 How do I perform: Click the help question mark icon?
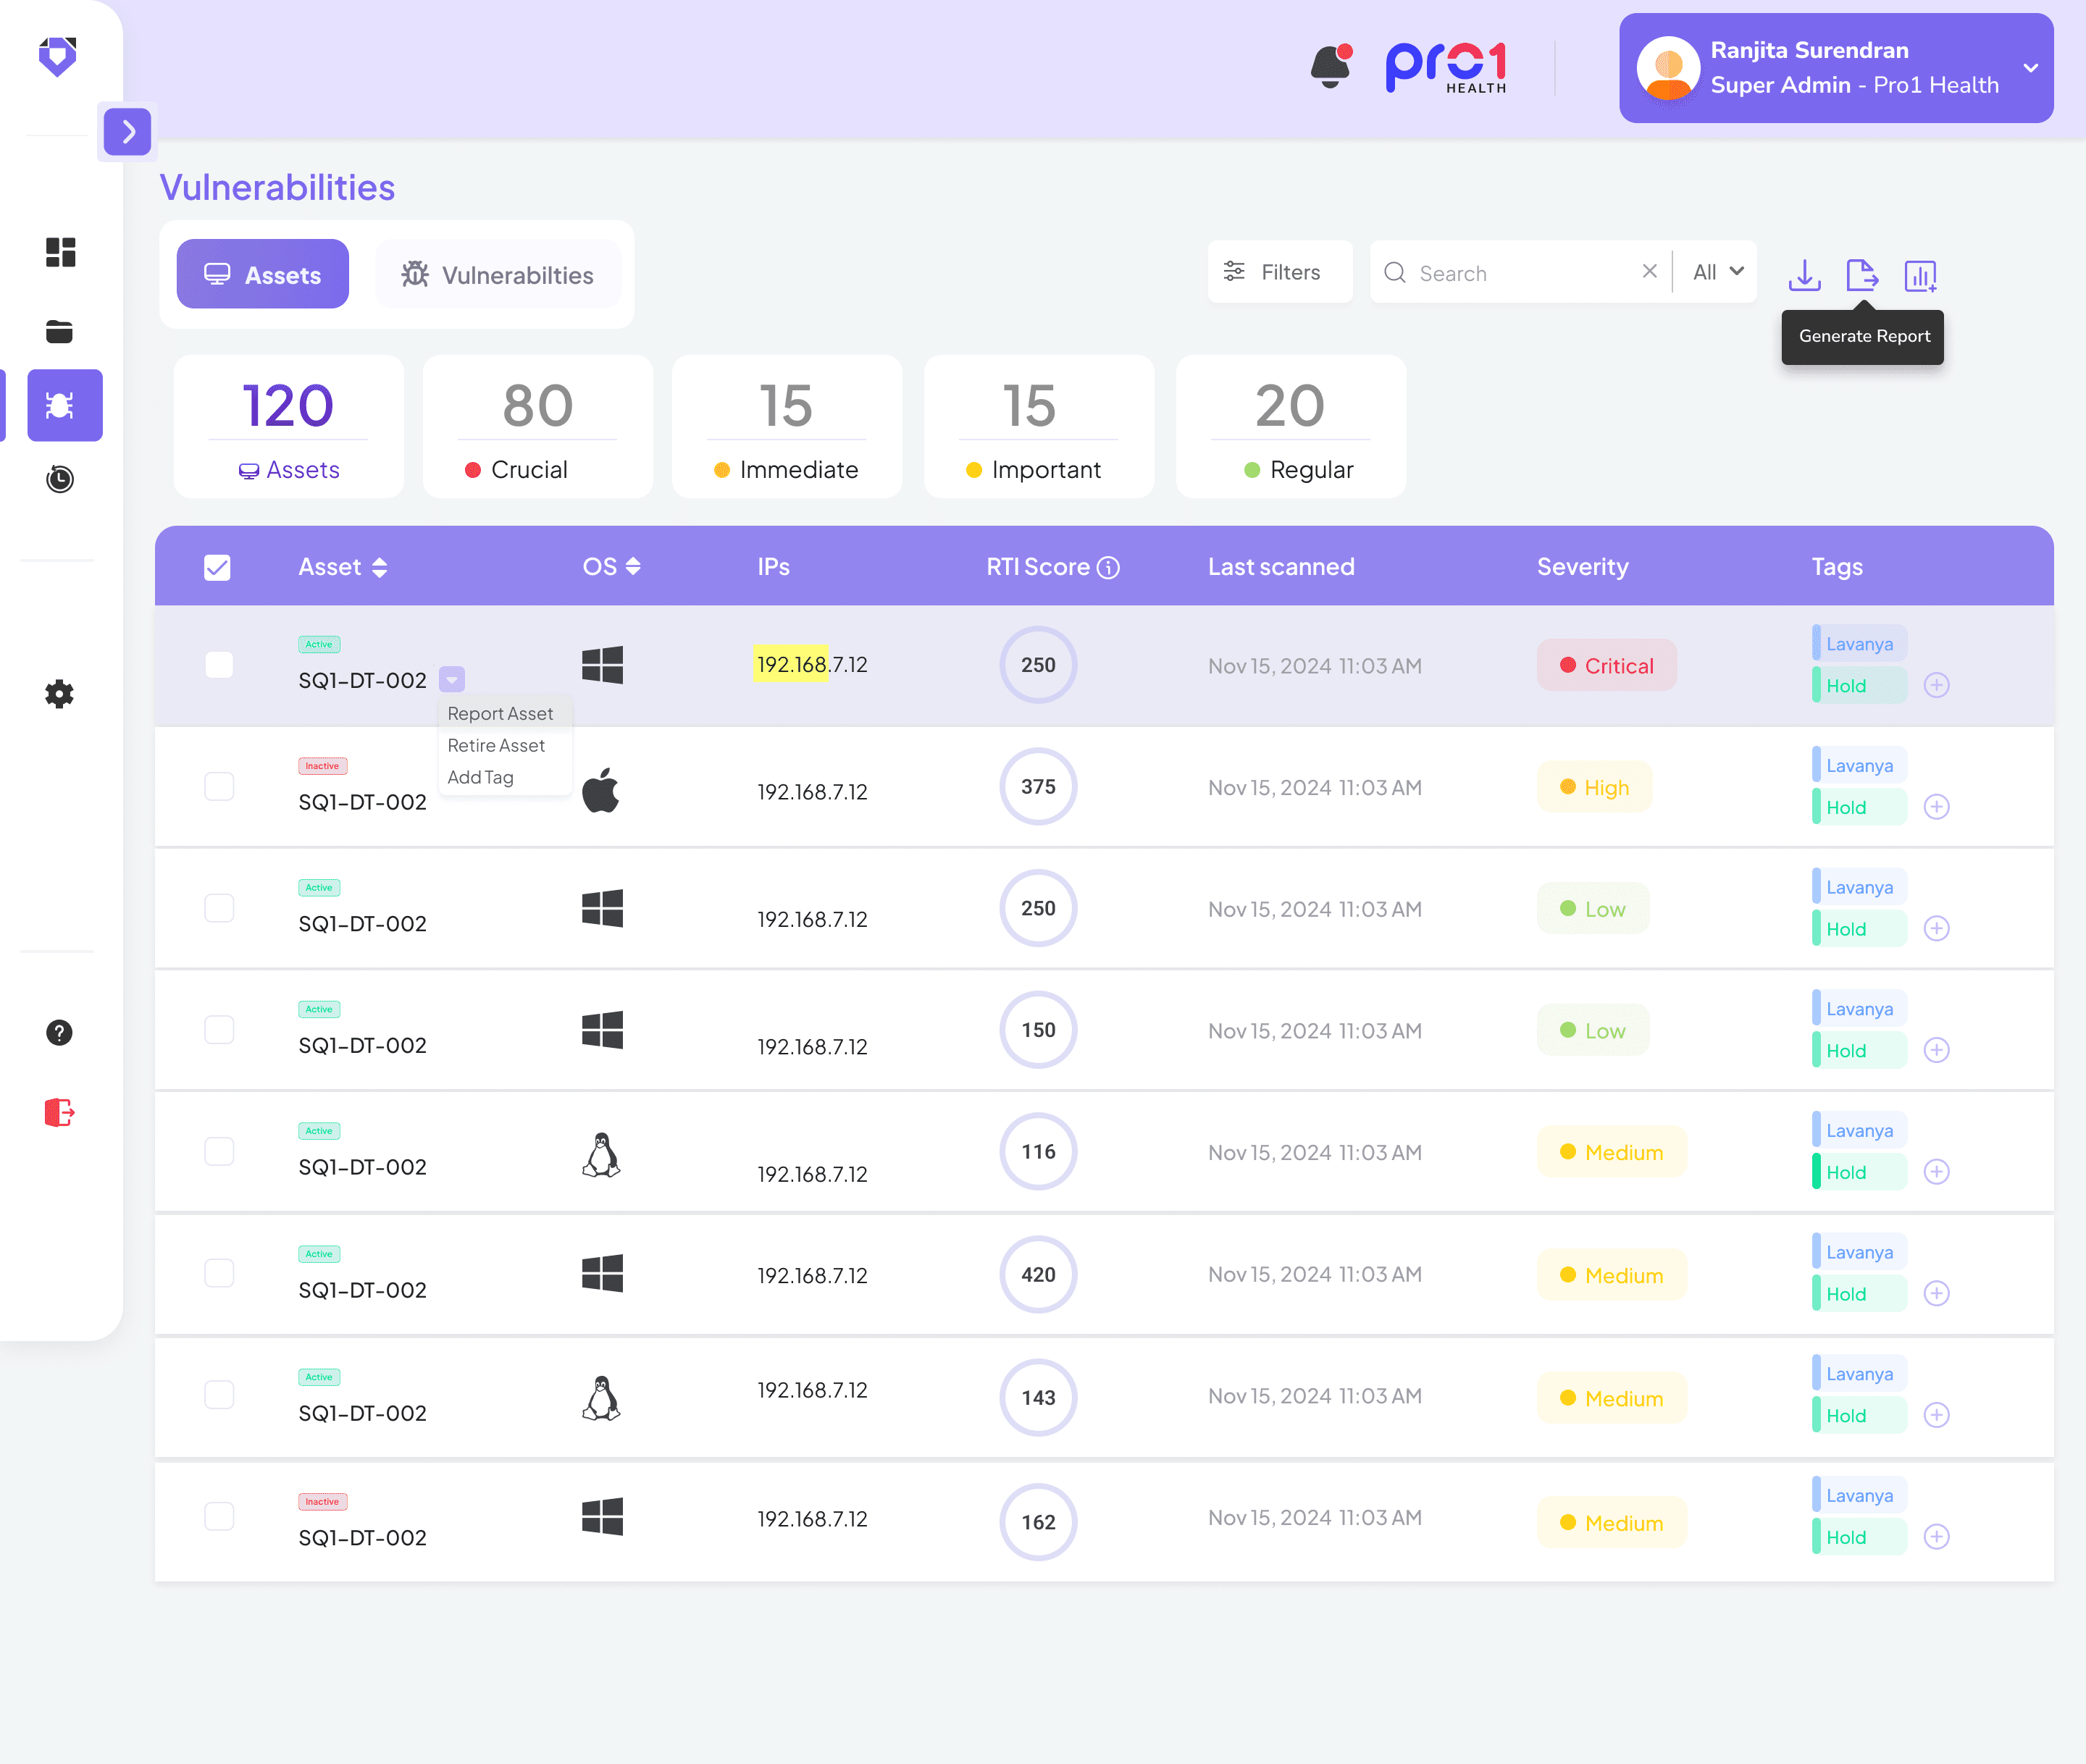click(x=60, y=1032)
